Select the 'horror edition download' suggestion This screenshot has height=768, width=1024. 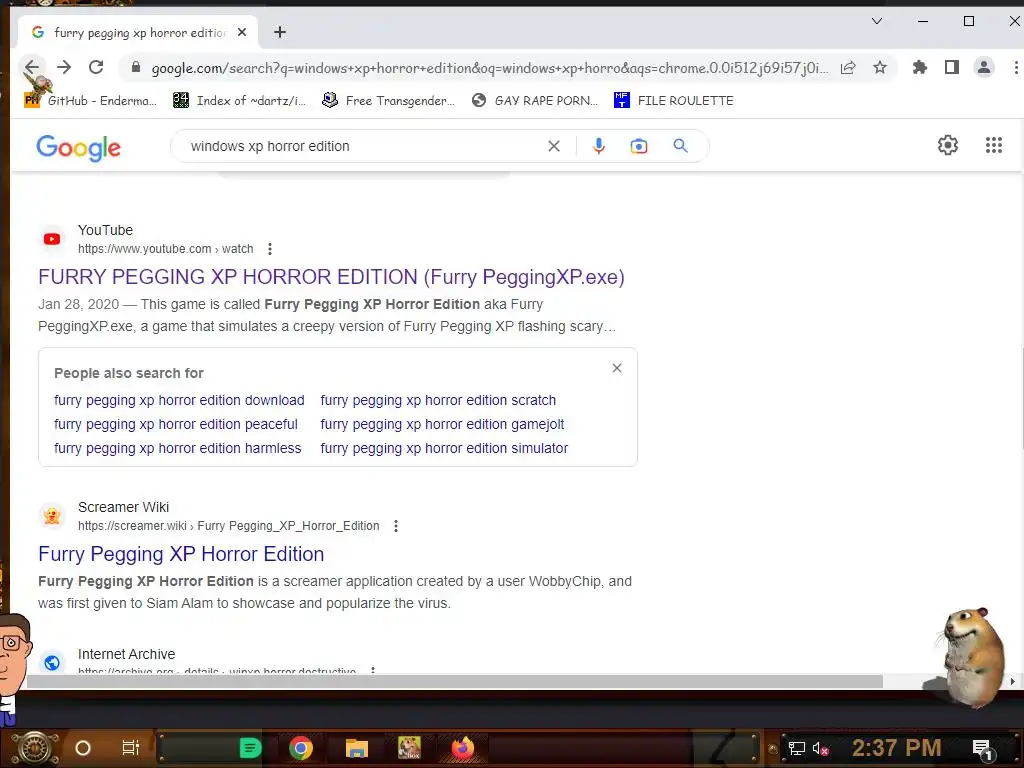pyautogui.click(x=179, y=400)
